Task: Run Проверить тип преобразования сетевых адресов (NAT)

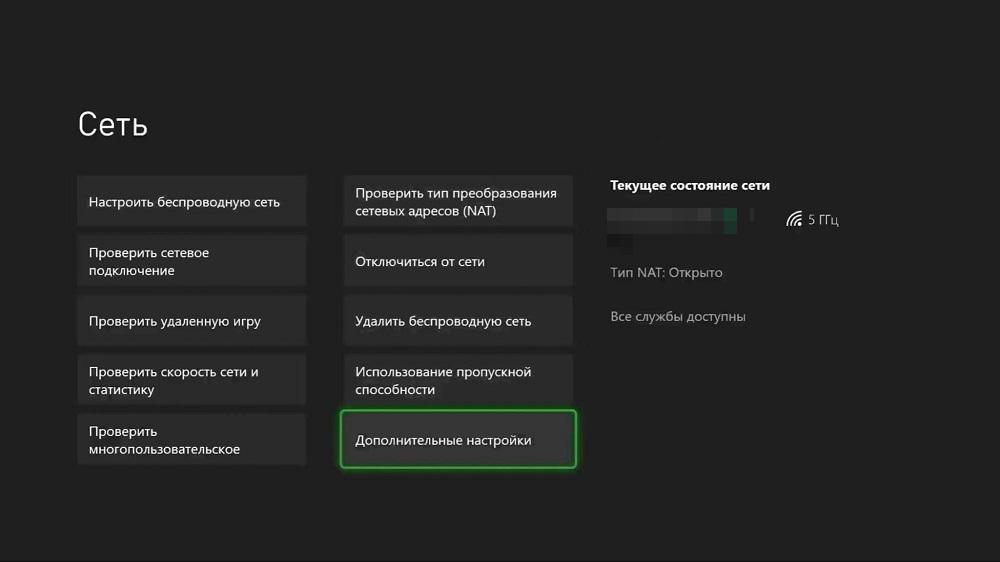Action: 458,202
